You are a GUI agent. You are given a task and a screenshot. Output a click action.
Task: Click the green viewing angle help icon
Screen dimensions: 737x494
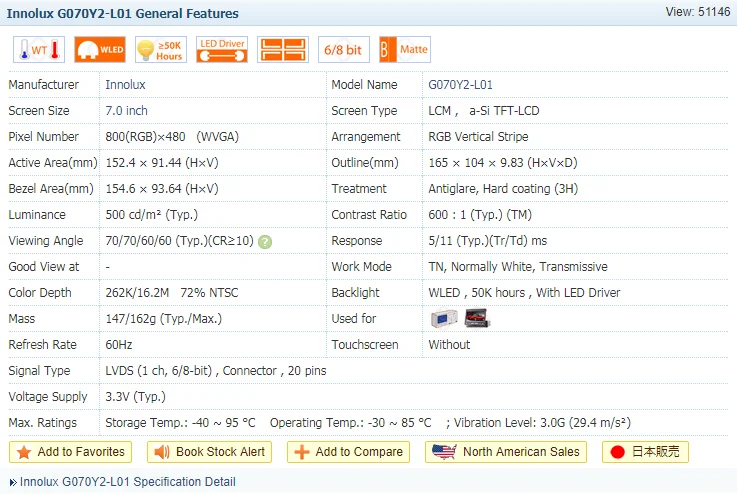pos(265,241)
